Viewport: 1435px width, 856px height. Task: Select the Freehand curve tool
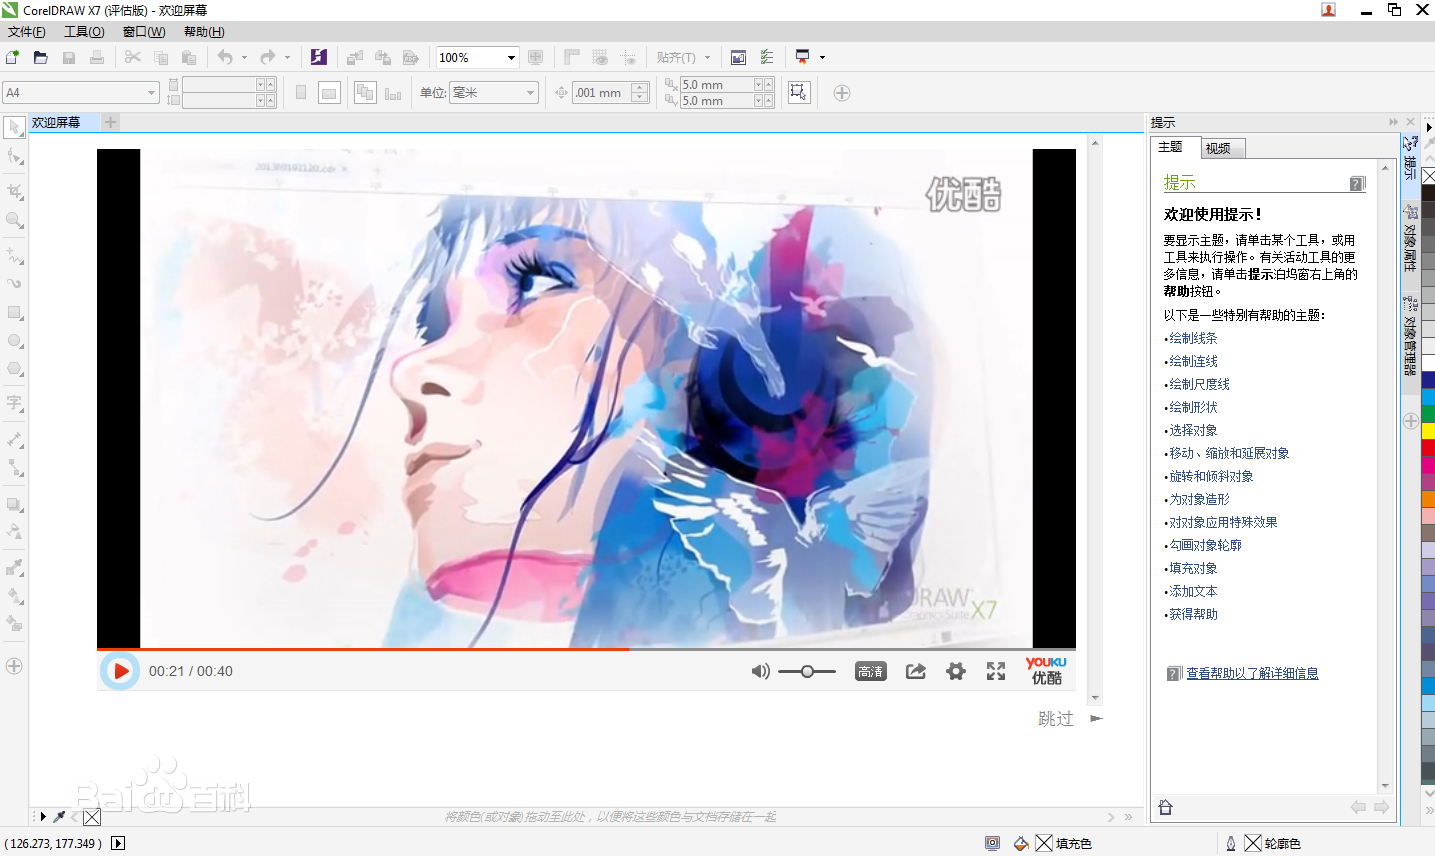[15, 257]
